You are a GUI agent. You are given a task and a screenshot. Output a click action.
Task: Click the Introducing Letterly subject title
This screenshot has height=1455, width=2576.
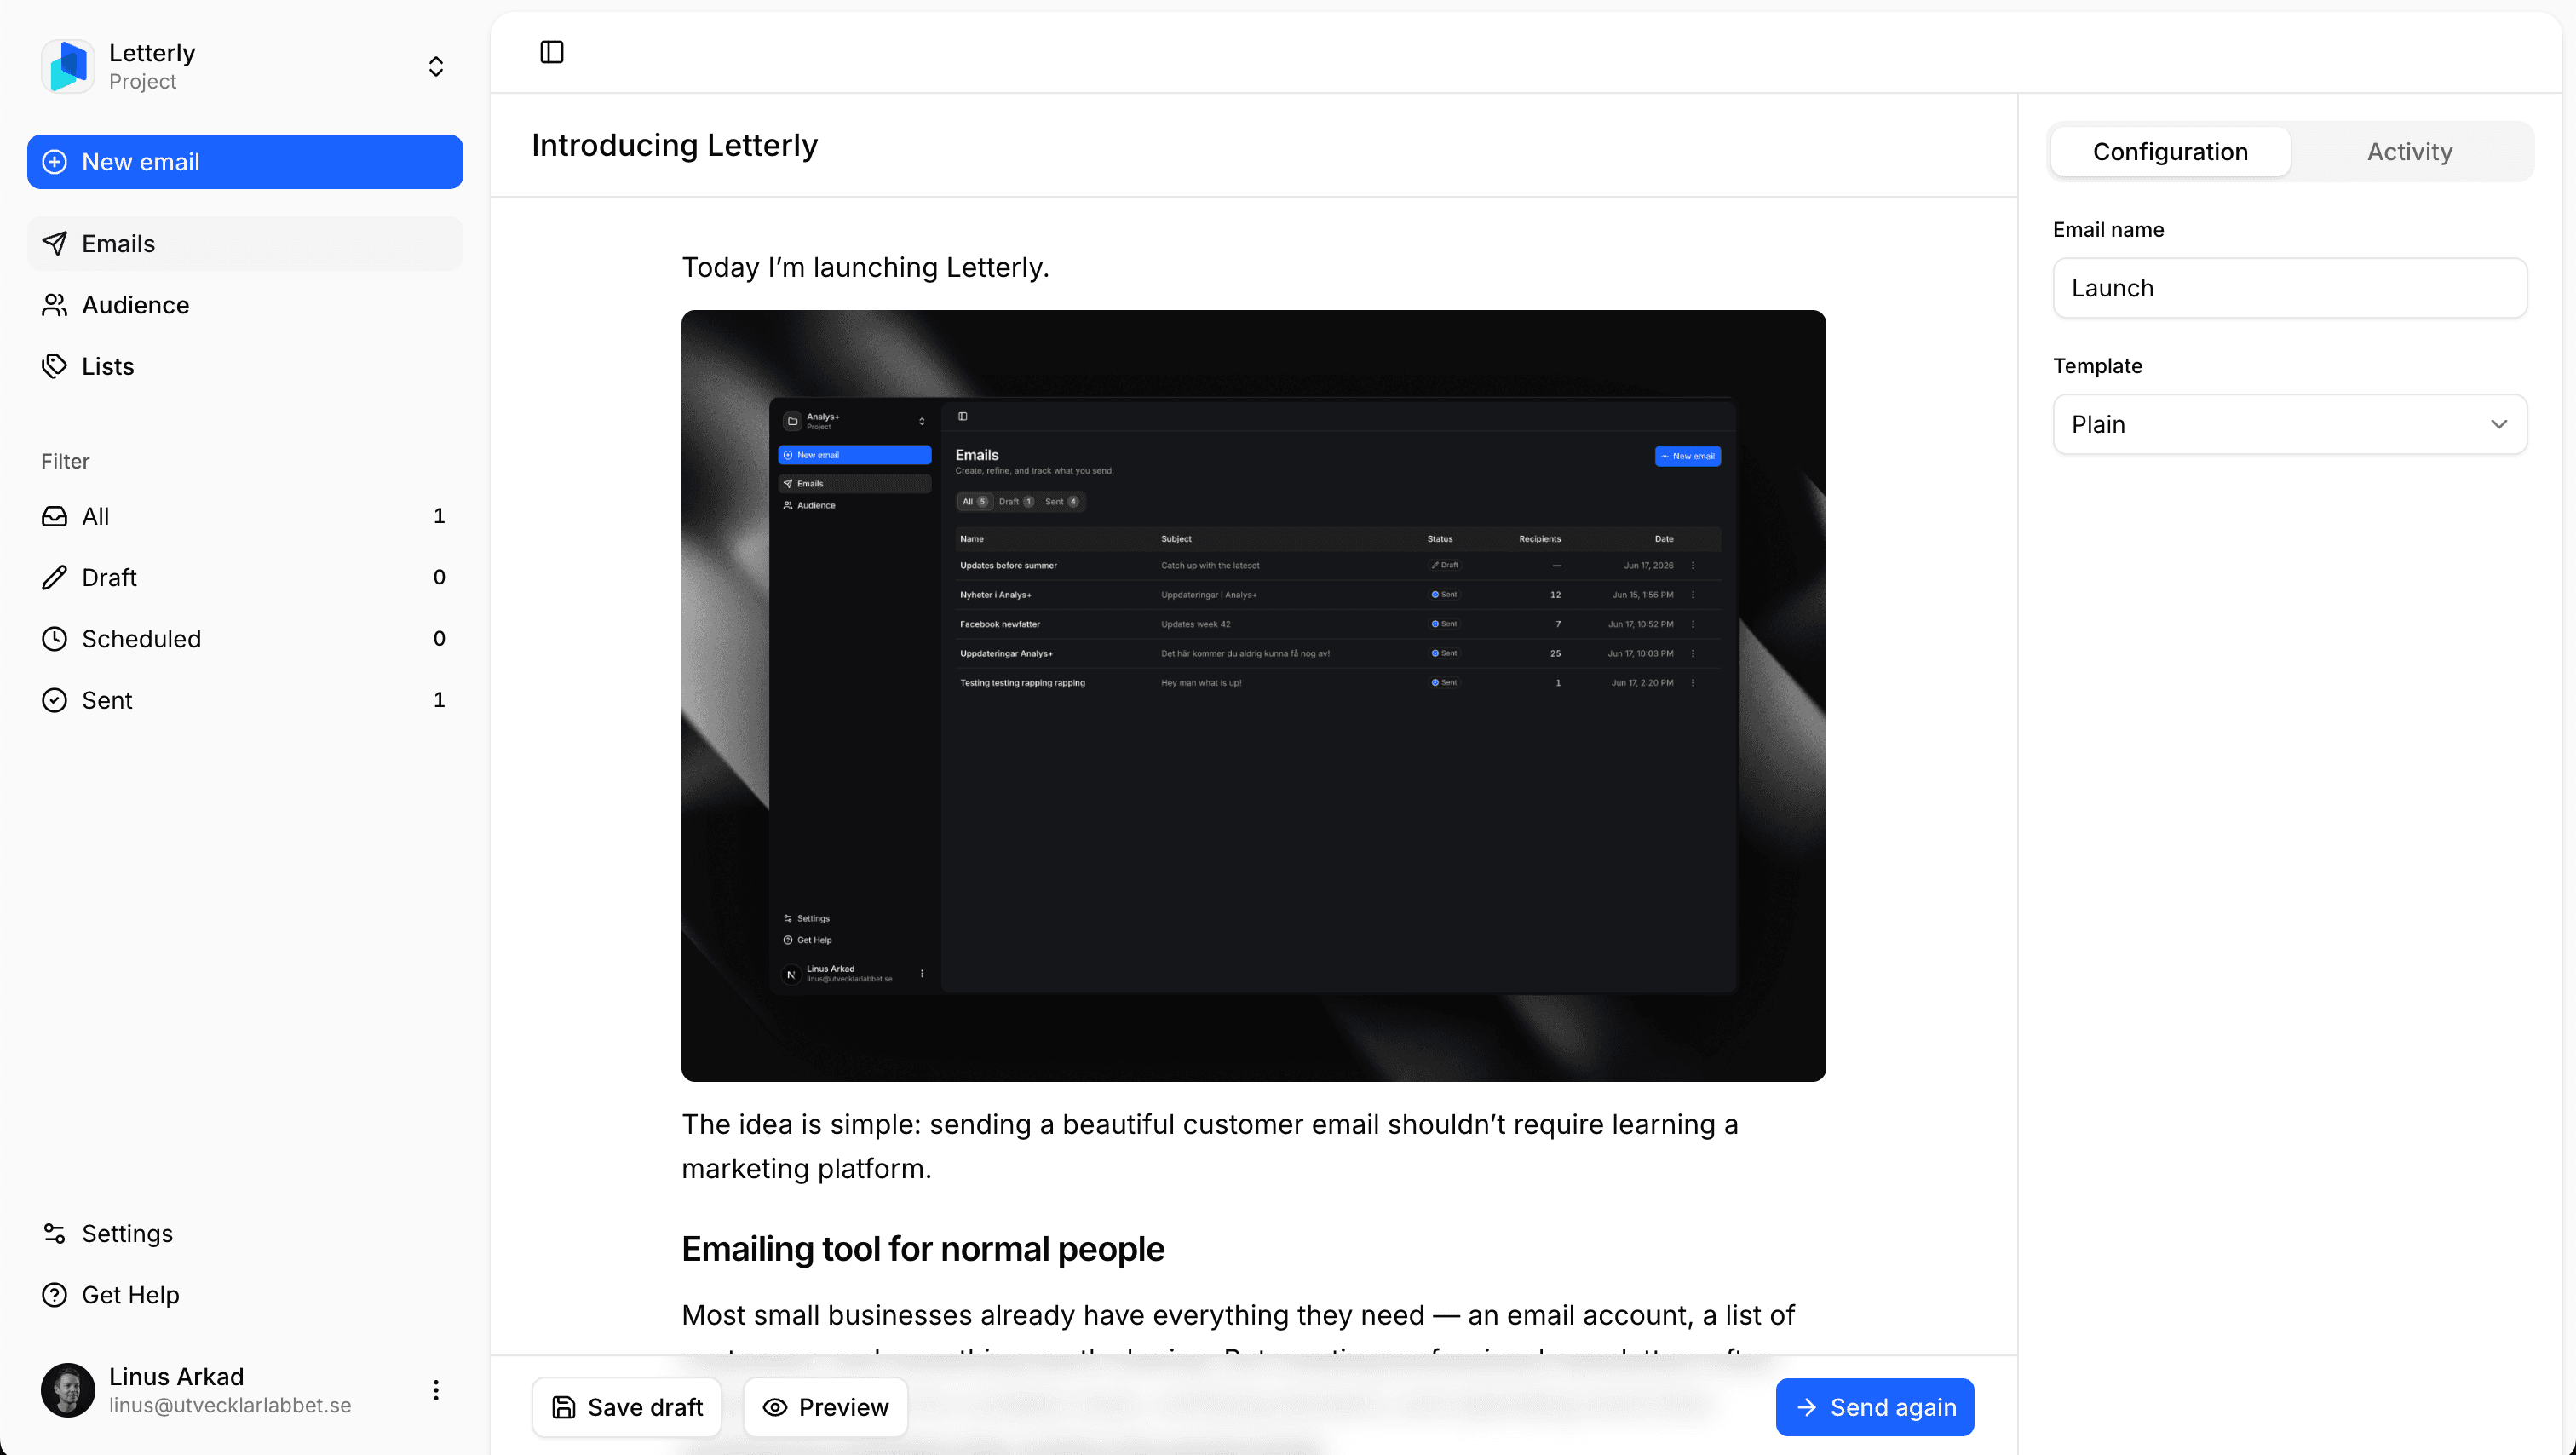tap(675, 146)
